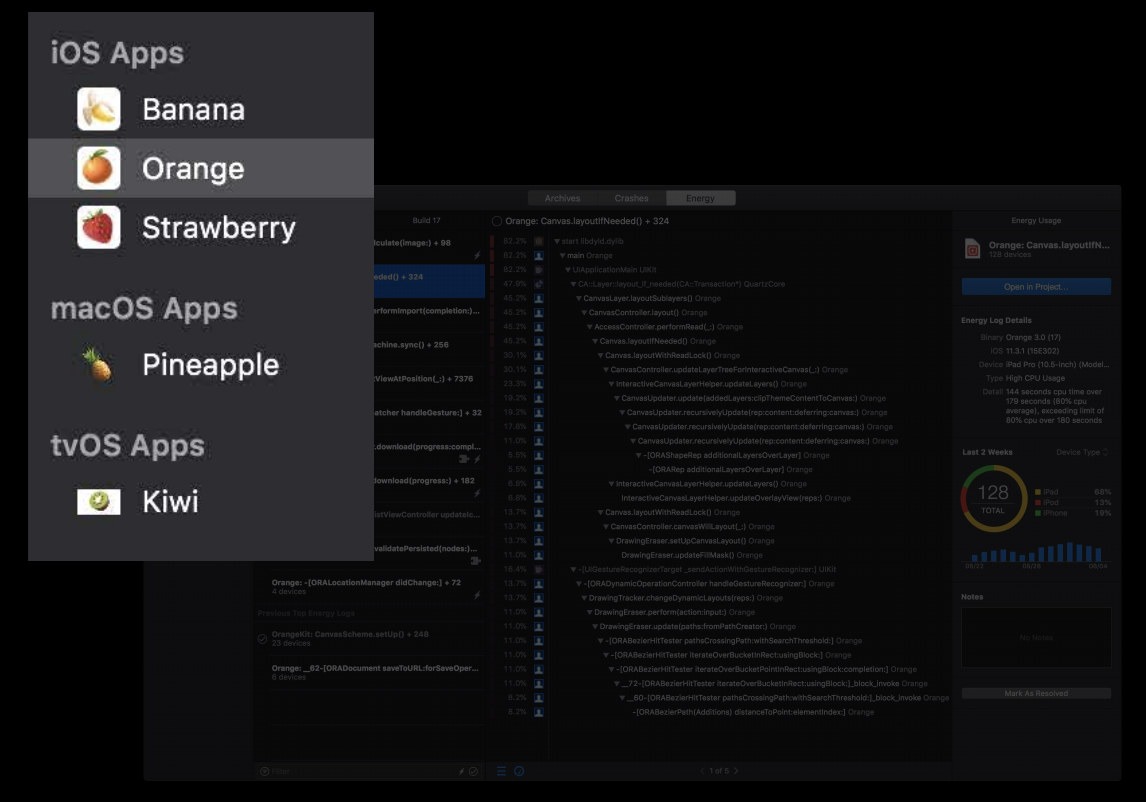
Task: Collapse the DrawingEraser.perform(action:input:) frame
Action: point(590,613)
